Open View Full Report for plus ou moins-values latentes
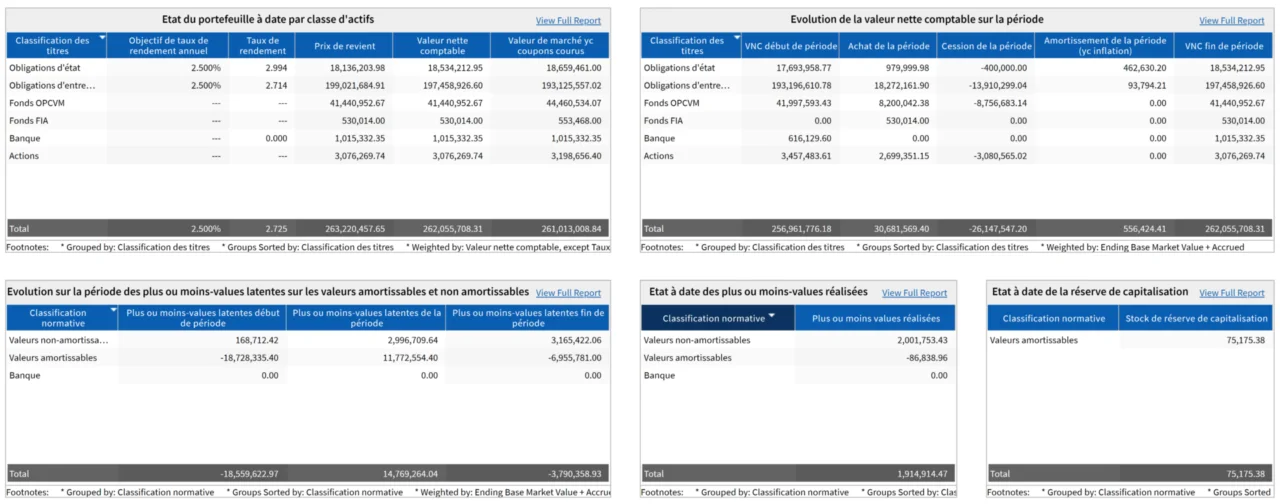Viewport: 1280px width, 504px height. [x=568, y=293]
